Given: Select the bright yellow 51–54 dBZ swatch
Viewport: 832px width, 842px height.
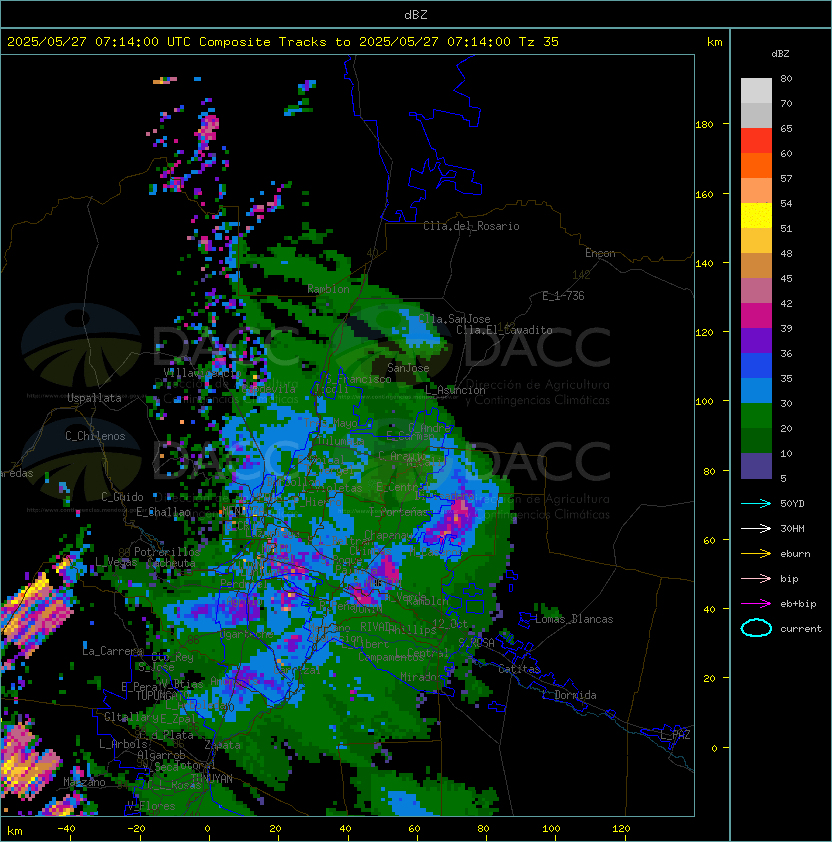Looking at the screenshot, I should tap(756, 215).
